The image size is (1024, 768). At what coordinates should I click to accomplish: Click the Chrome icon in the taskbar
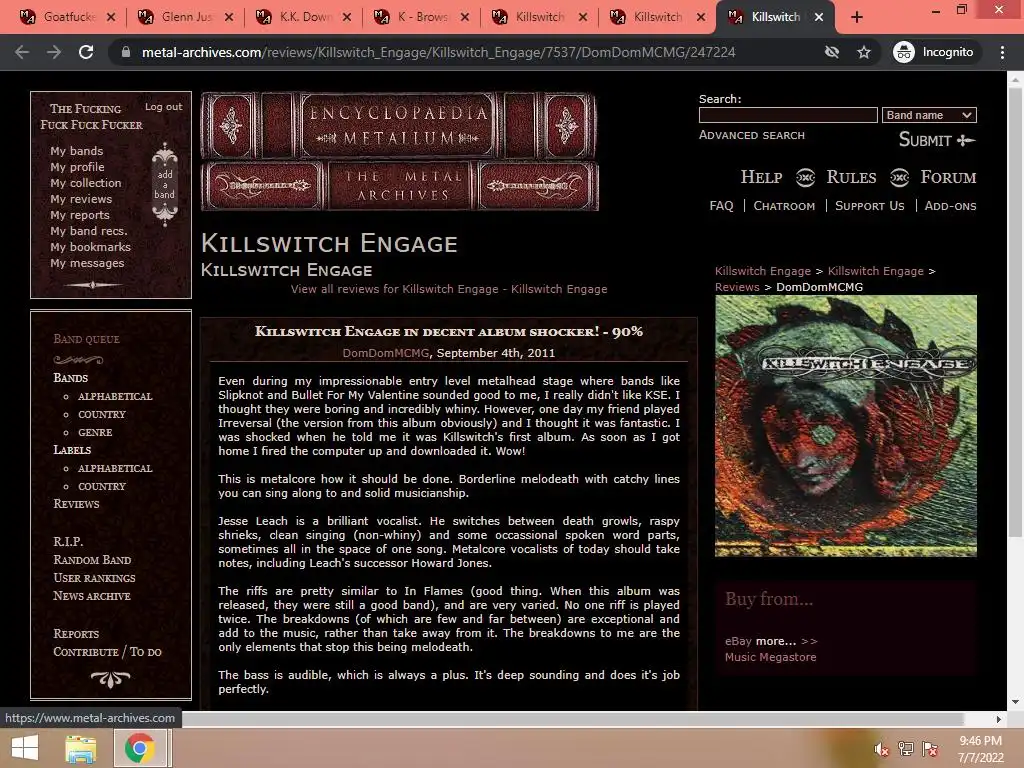click(140, 748)
